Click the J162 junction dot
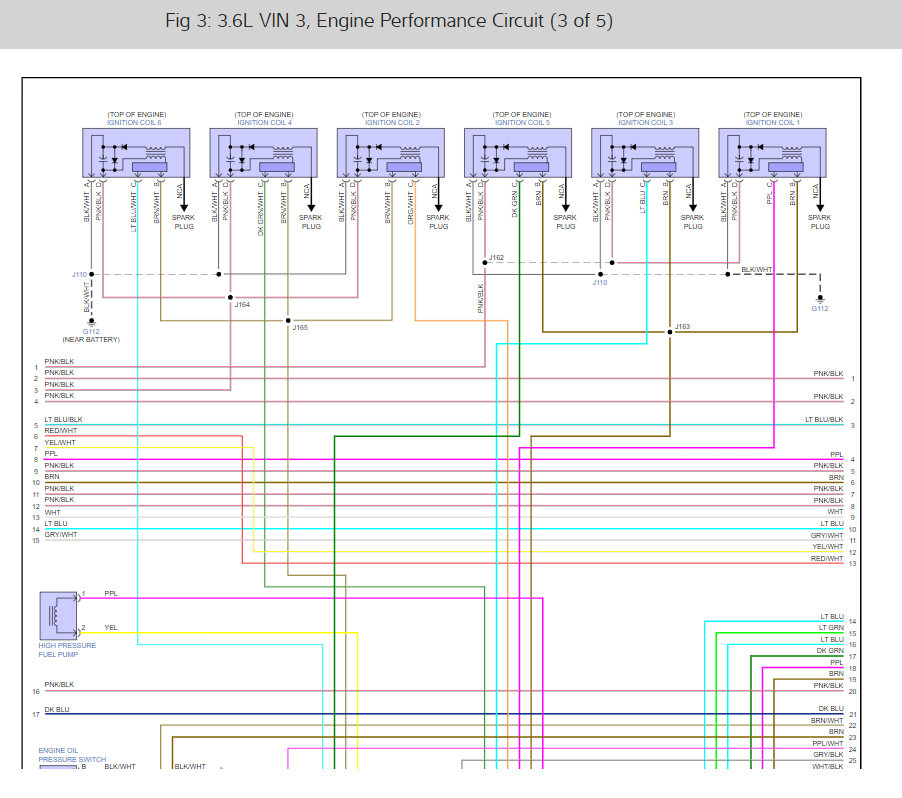The image size is (902, 798). click(x=485, y=262)
